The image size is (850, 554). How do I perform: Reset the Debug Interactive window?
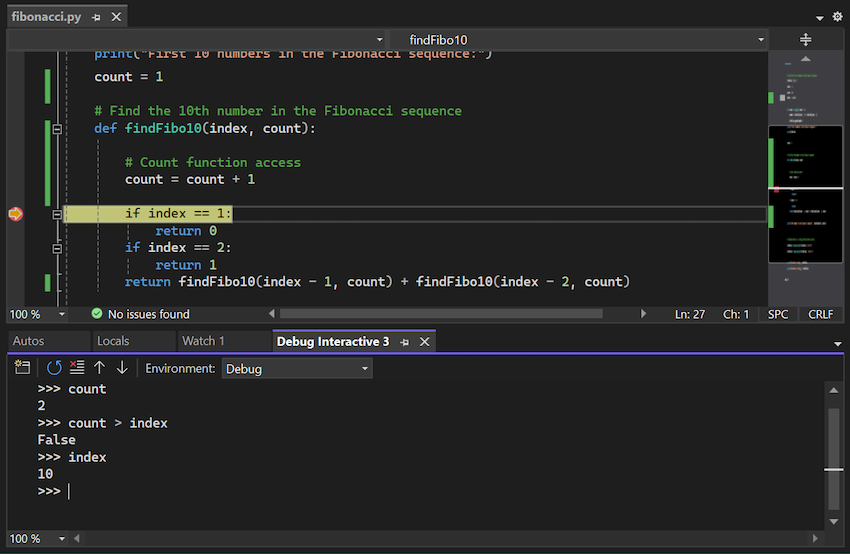coord(54,368)
